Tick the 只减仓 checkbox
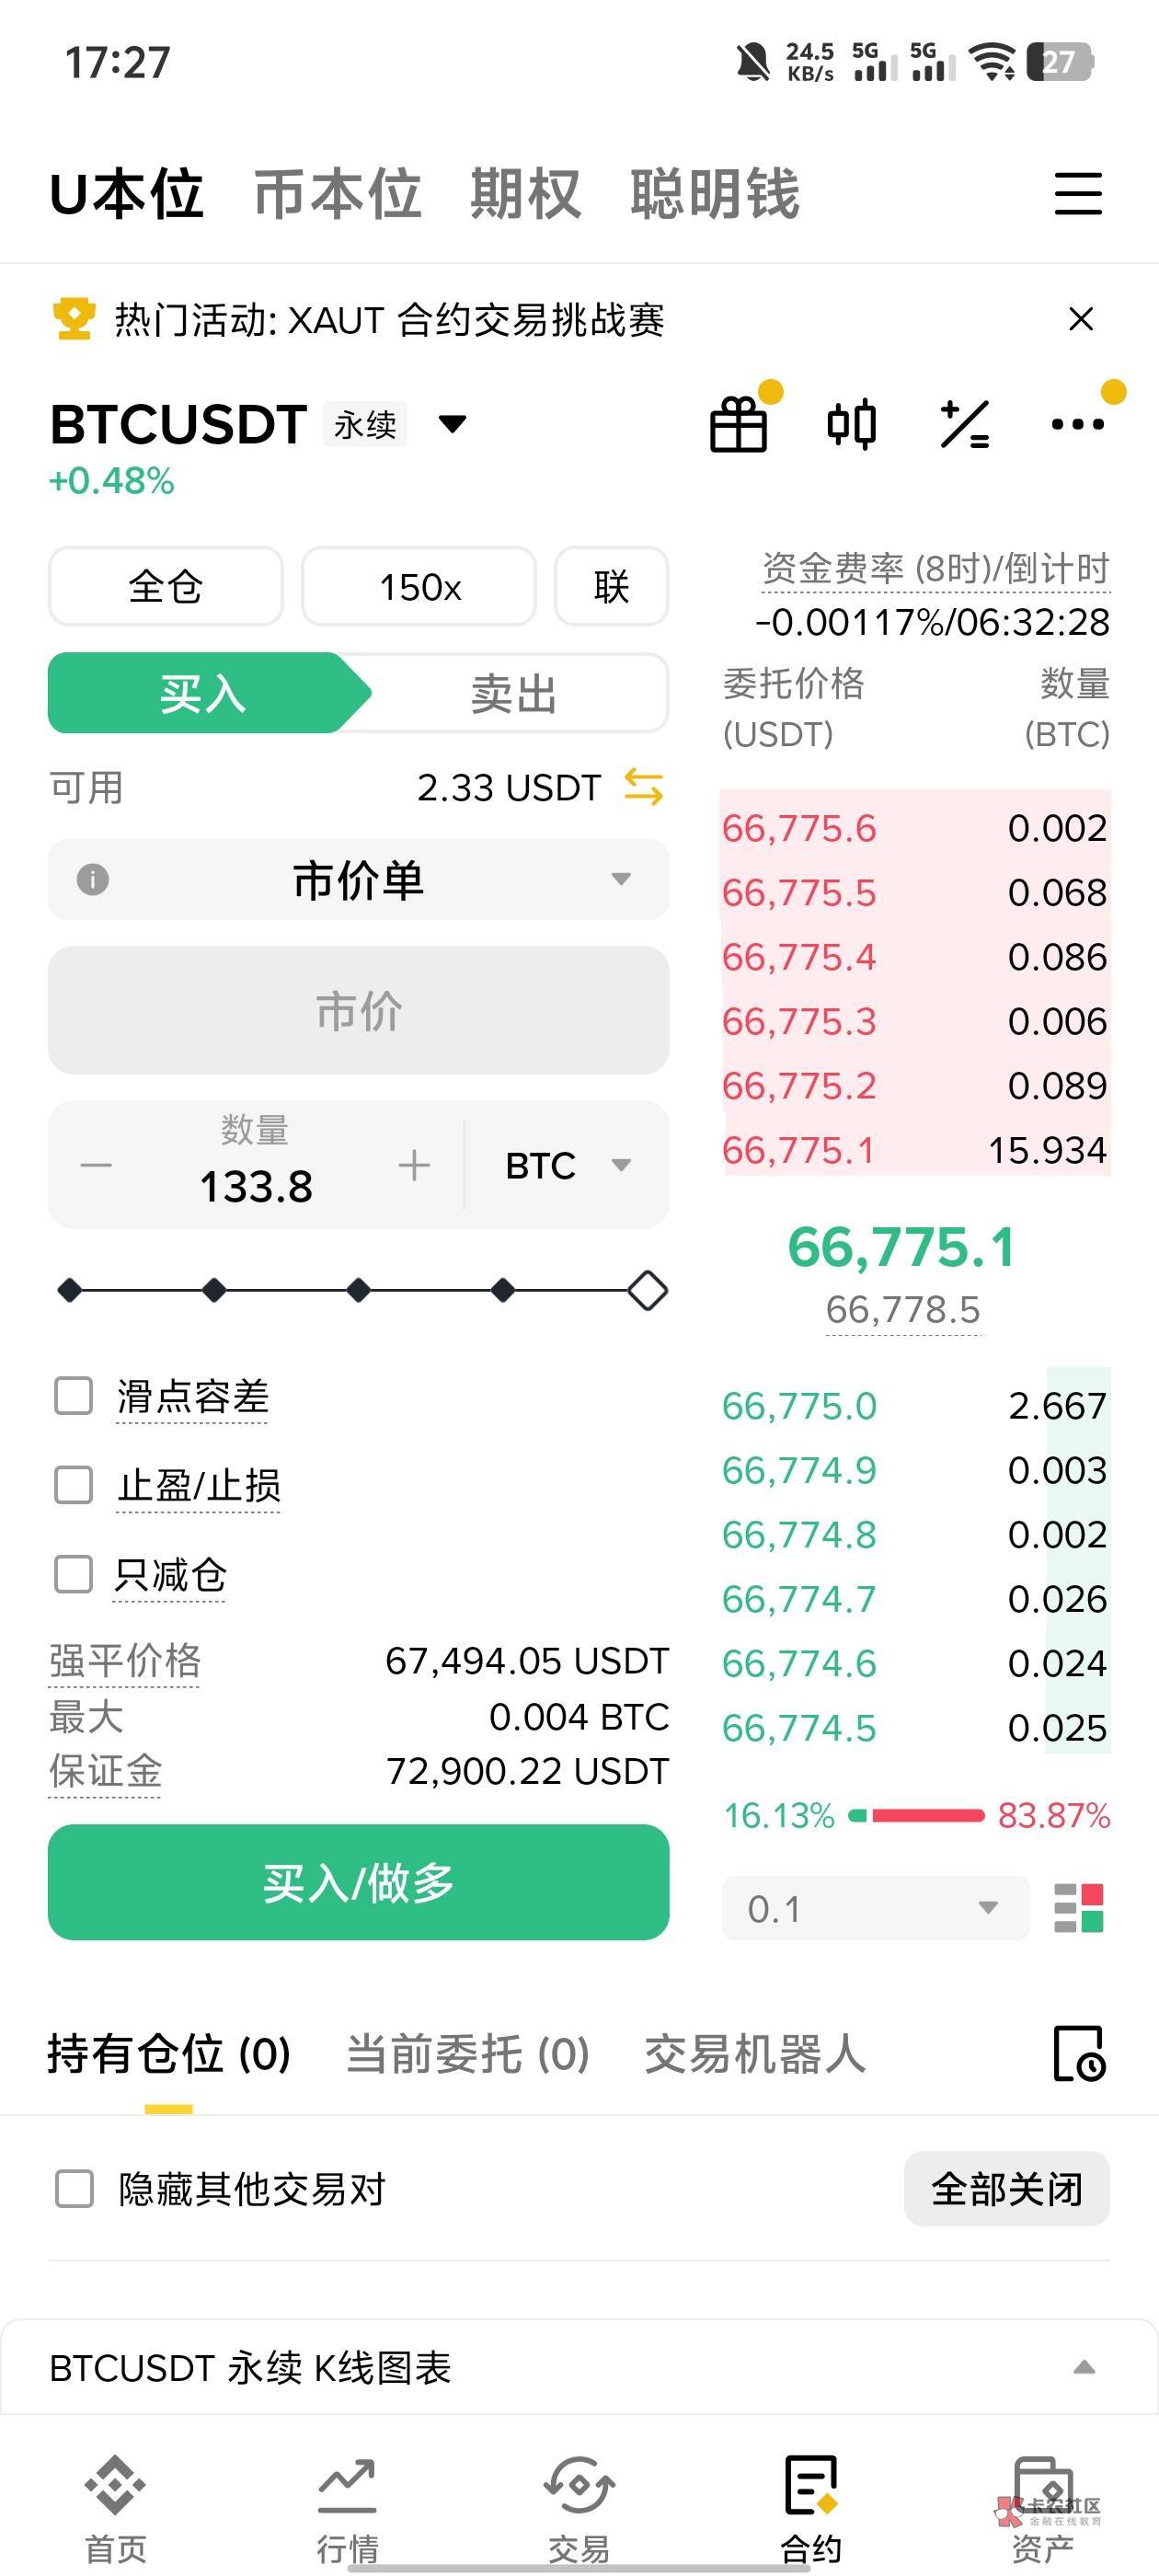Image resolution: width=1159 pixels, height=2576 pixels. click(74, 1574)
